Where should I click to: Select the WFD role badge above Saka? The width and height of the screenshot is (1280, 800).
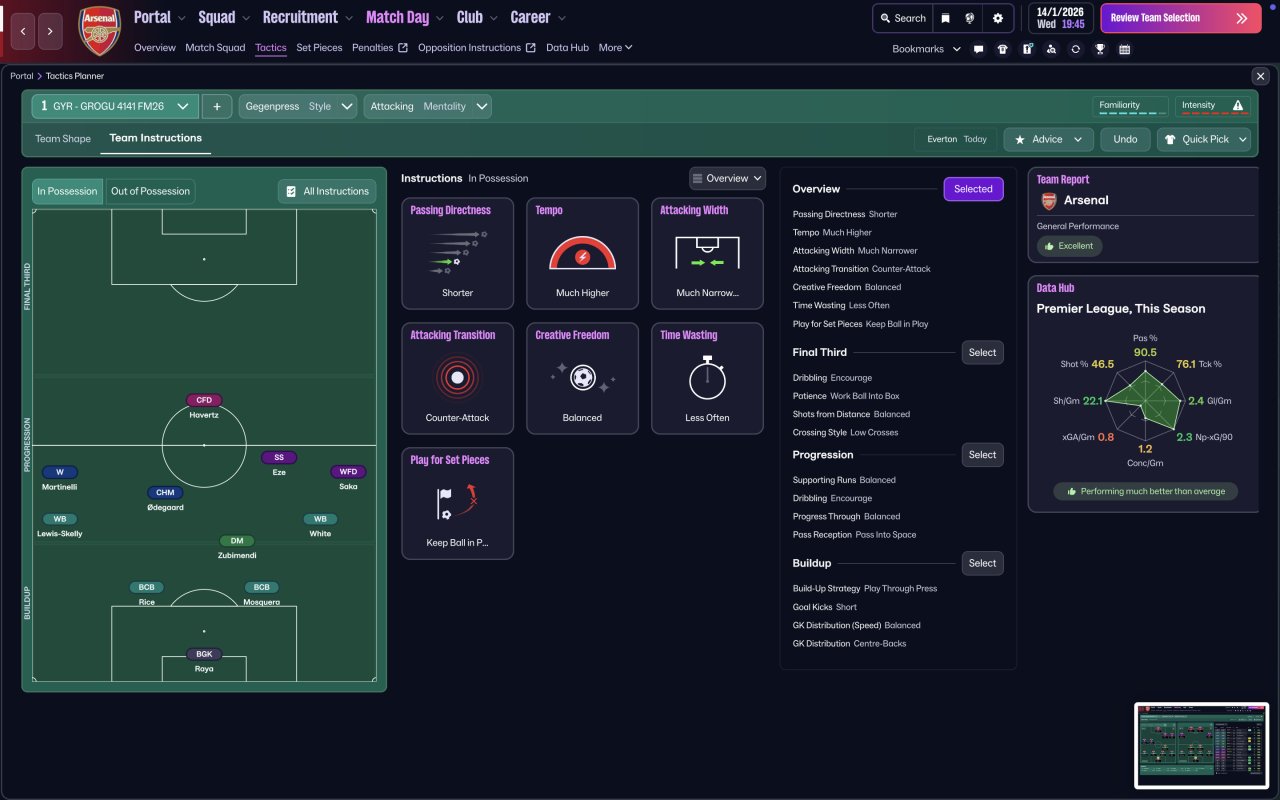(x=348, y=472)
